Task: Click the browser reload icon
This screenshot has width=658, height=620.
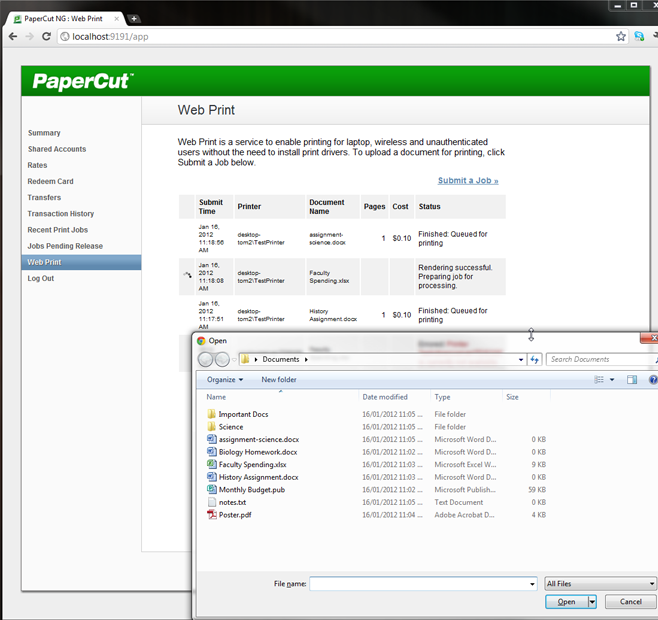Action: [46, 36]
